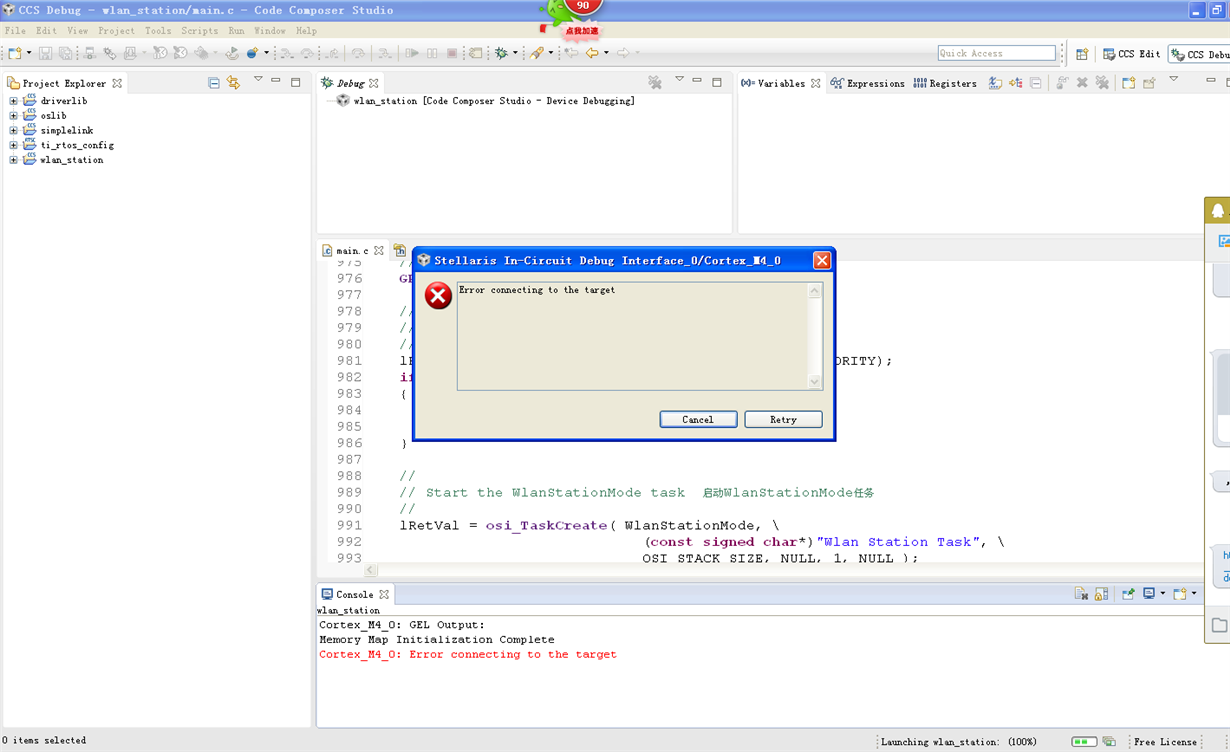1230x752 pixels.
Task: Toggle Link with Editor in Project Explorer
Action: 233,83
